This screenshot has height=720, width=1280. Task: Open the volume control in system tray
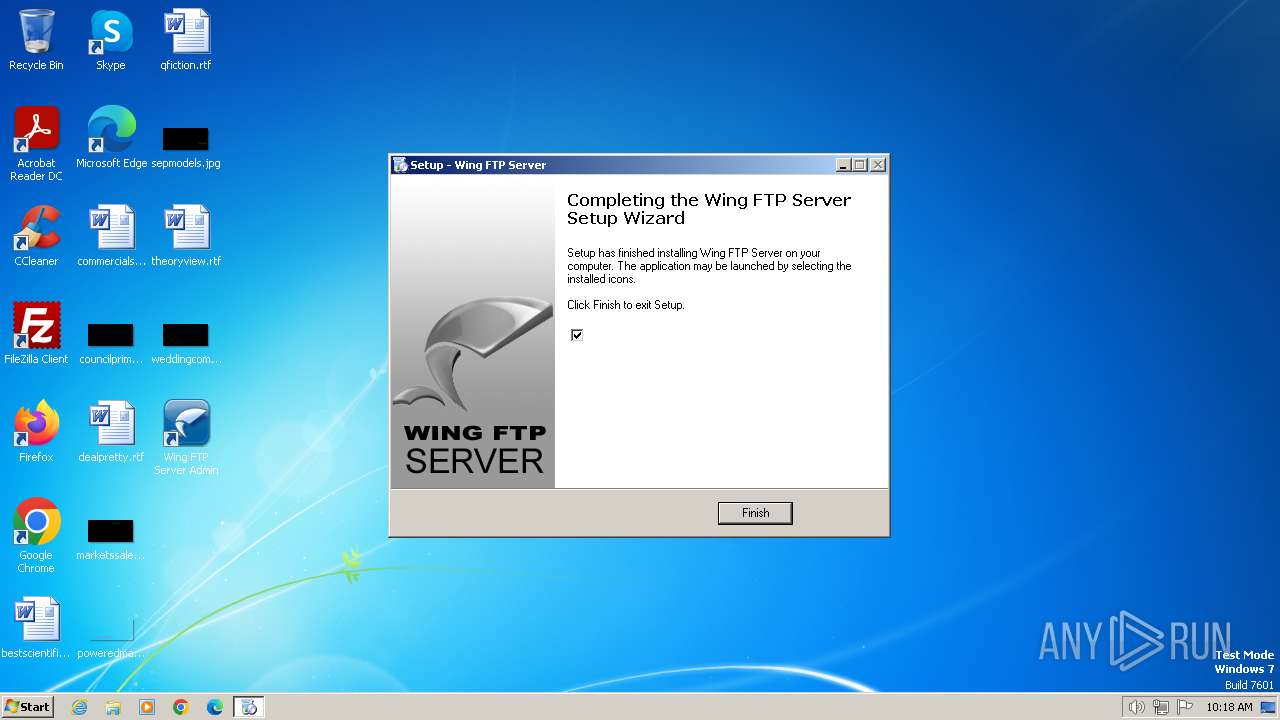point(1137,707)
